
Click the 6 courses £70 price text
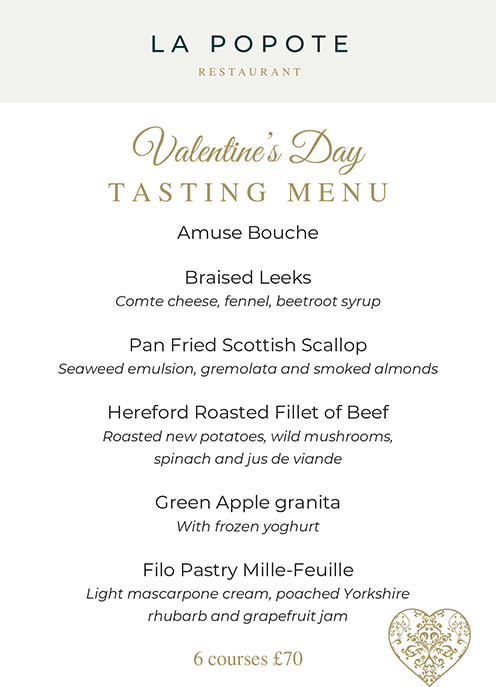point(248,659)
